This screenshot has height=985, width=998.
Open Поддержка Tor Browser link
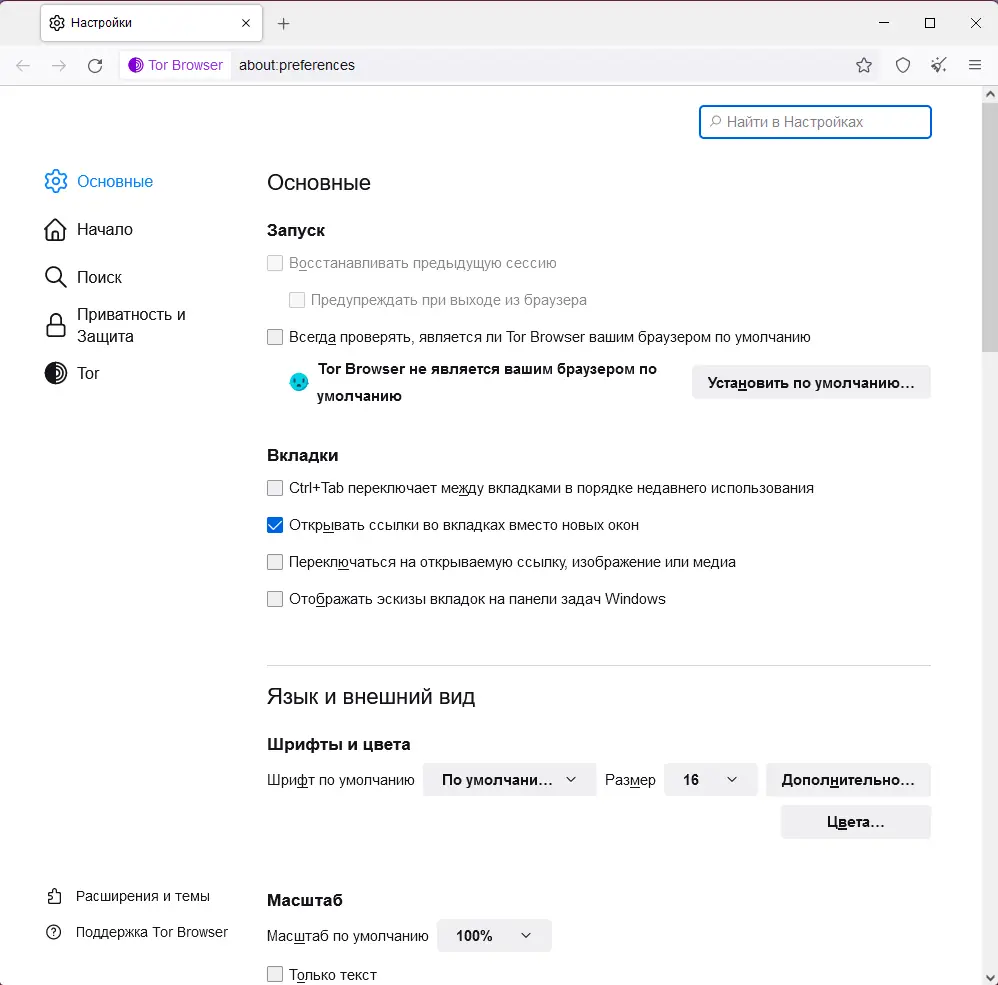(151, 932)
